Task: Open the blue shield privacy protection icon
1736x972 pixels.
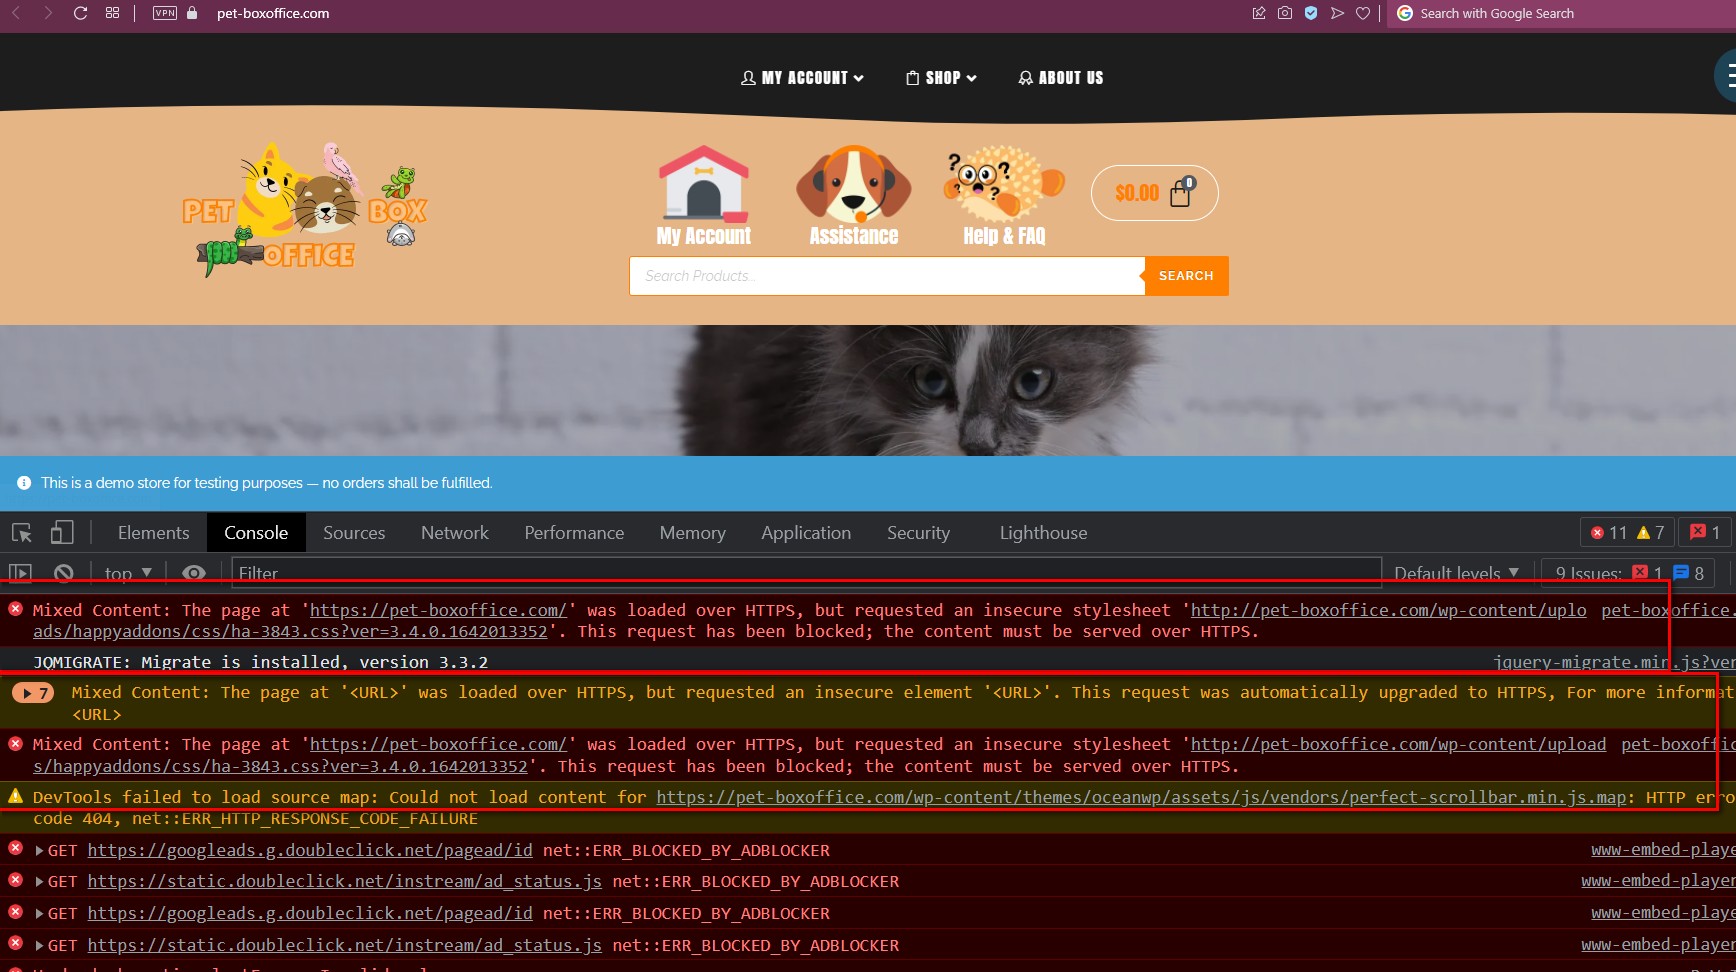Action: (x=1311, y=13)
